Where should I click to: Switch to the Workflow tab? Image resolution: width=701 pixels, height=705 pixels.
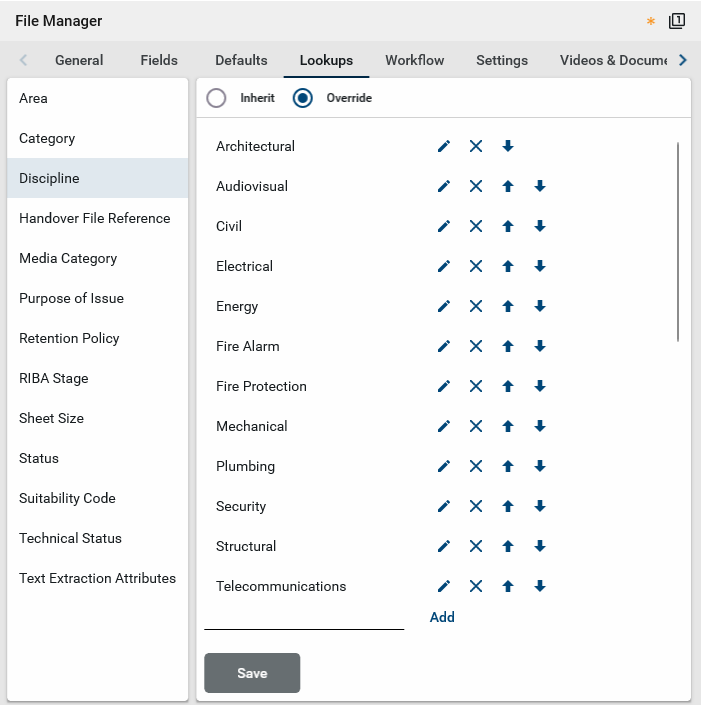(x=414, y=60)
